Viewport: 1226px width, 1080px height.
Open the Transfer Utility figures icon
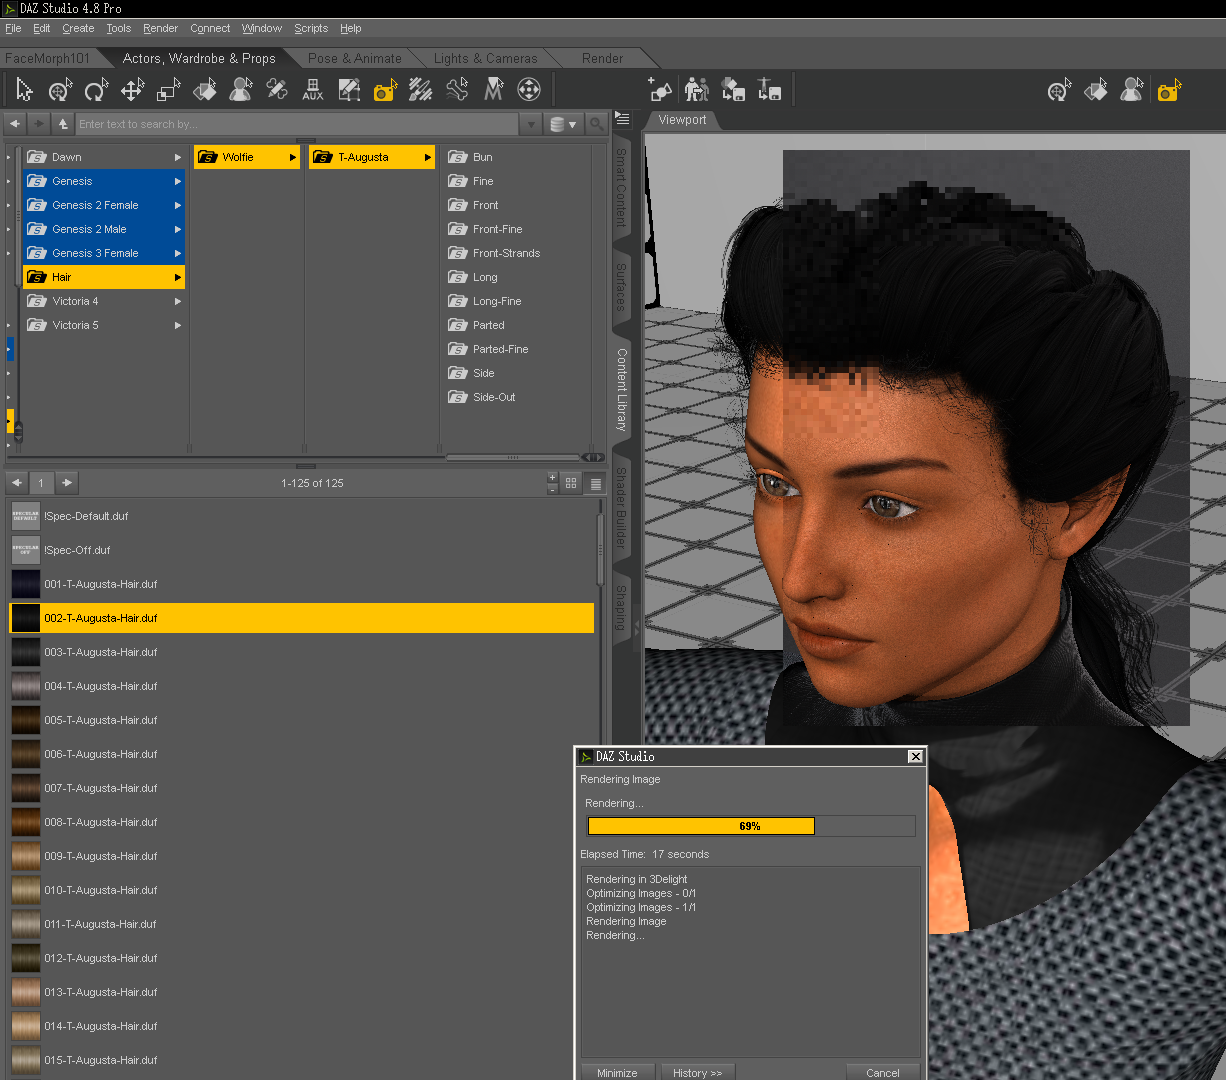696,91
